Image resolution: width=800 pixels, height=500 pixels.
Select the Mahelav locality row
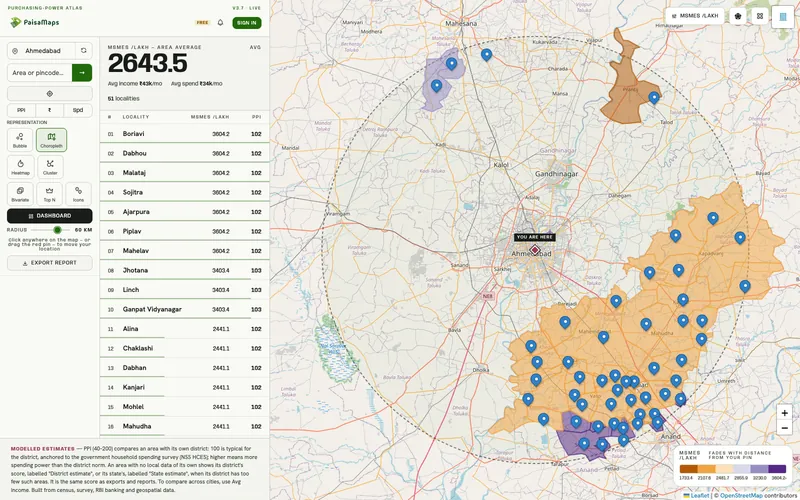pos(184,251)
